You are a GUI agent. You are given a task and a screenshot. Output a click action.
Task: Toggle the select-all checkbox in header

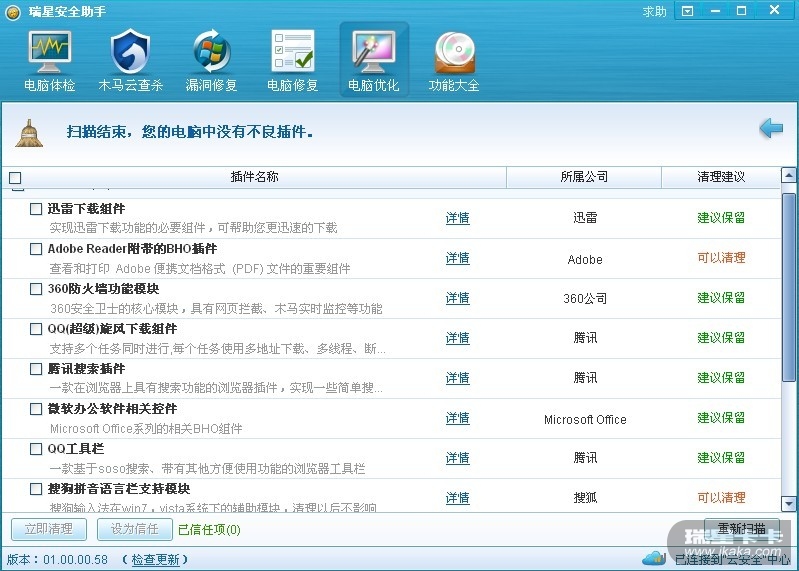click(15, 178)
